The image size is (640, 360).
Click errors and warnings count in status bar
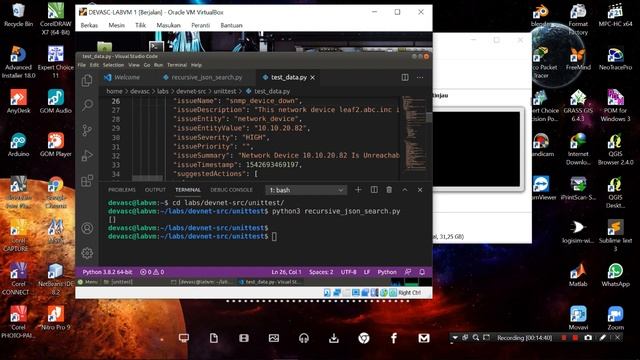click(152, 272)
